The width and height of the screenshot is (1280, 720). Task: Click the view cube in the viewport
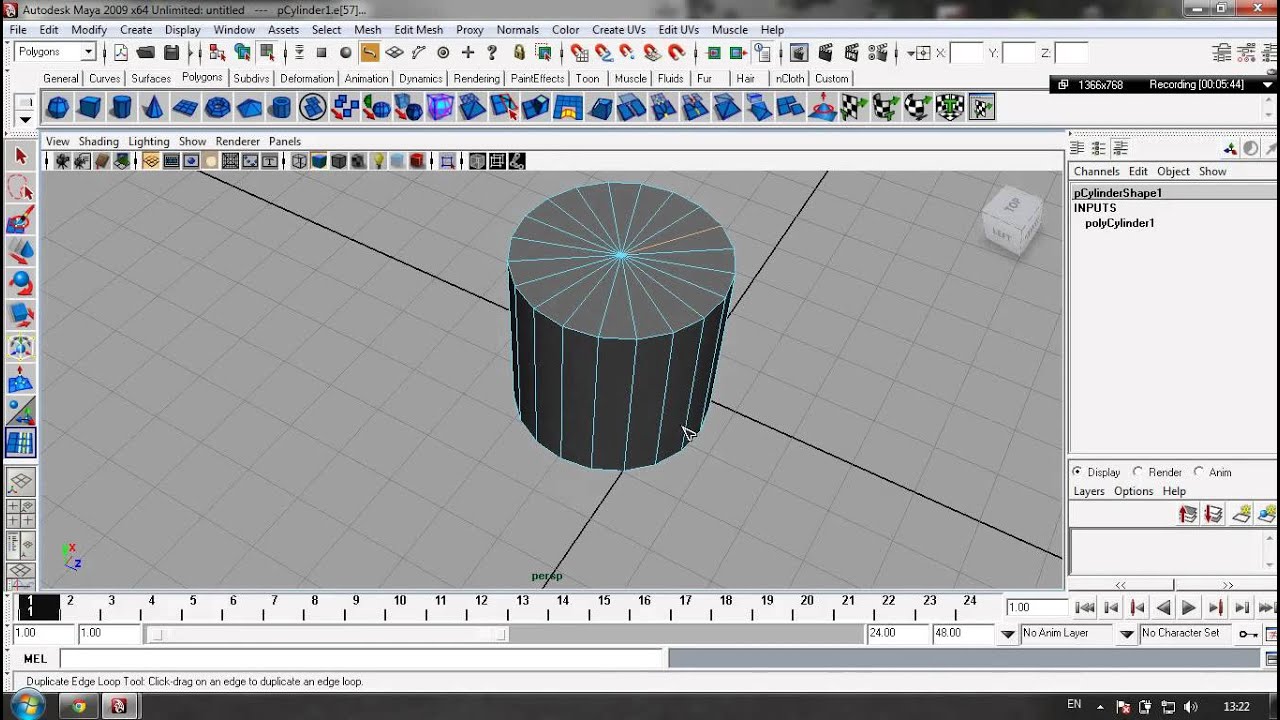(x=1012, y=219)
